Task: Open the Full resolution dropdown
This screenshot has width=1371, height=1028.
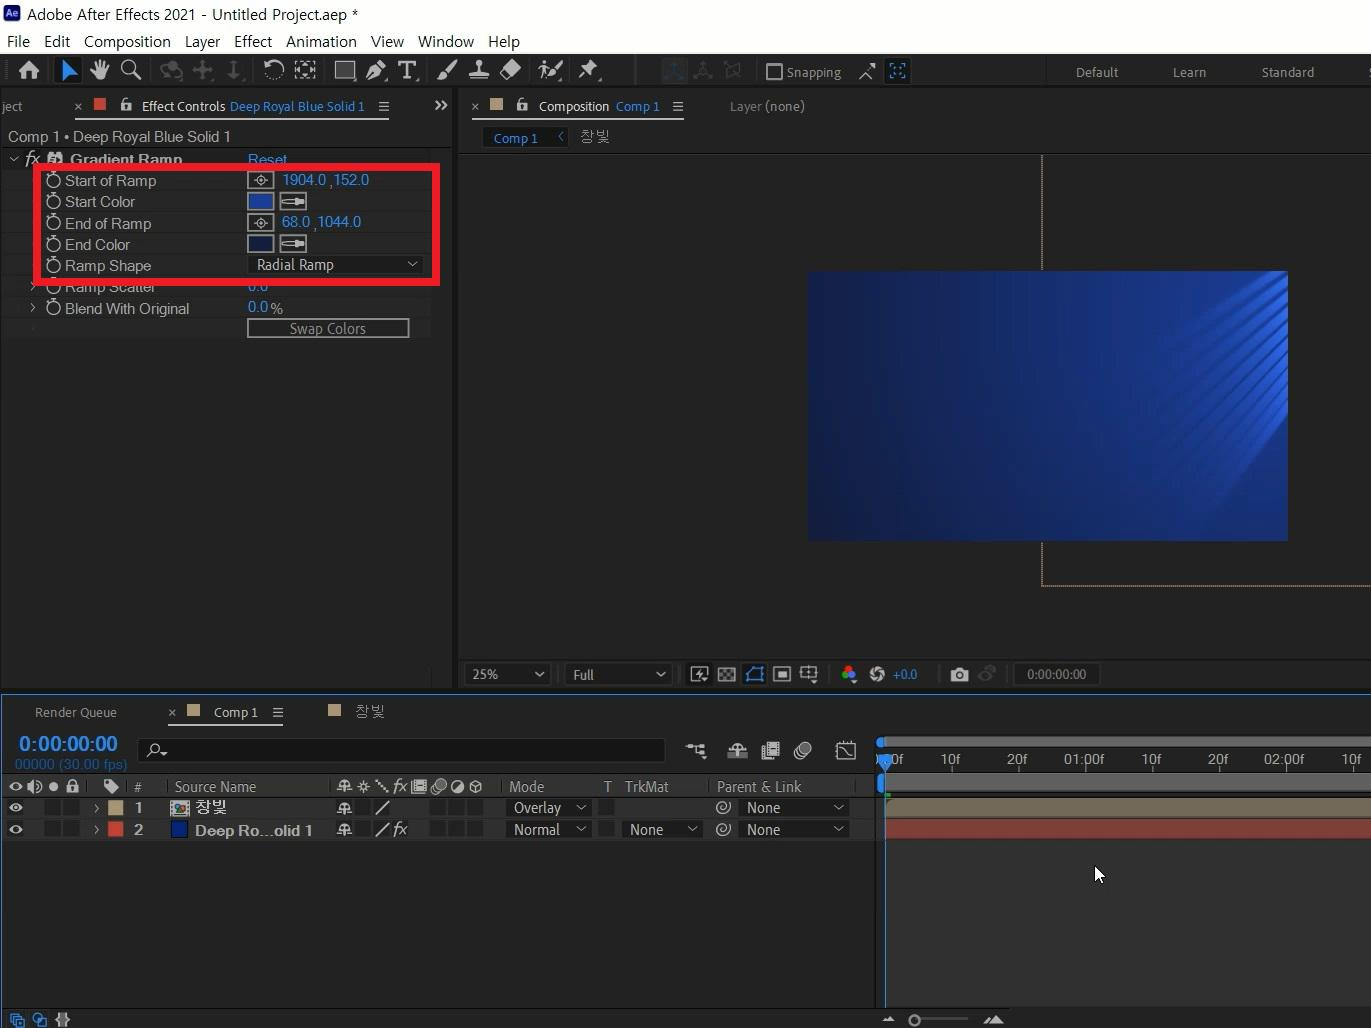Action: 618,674
